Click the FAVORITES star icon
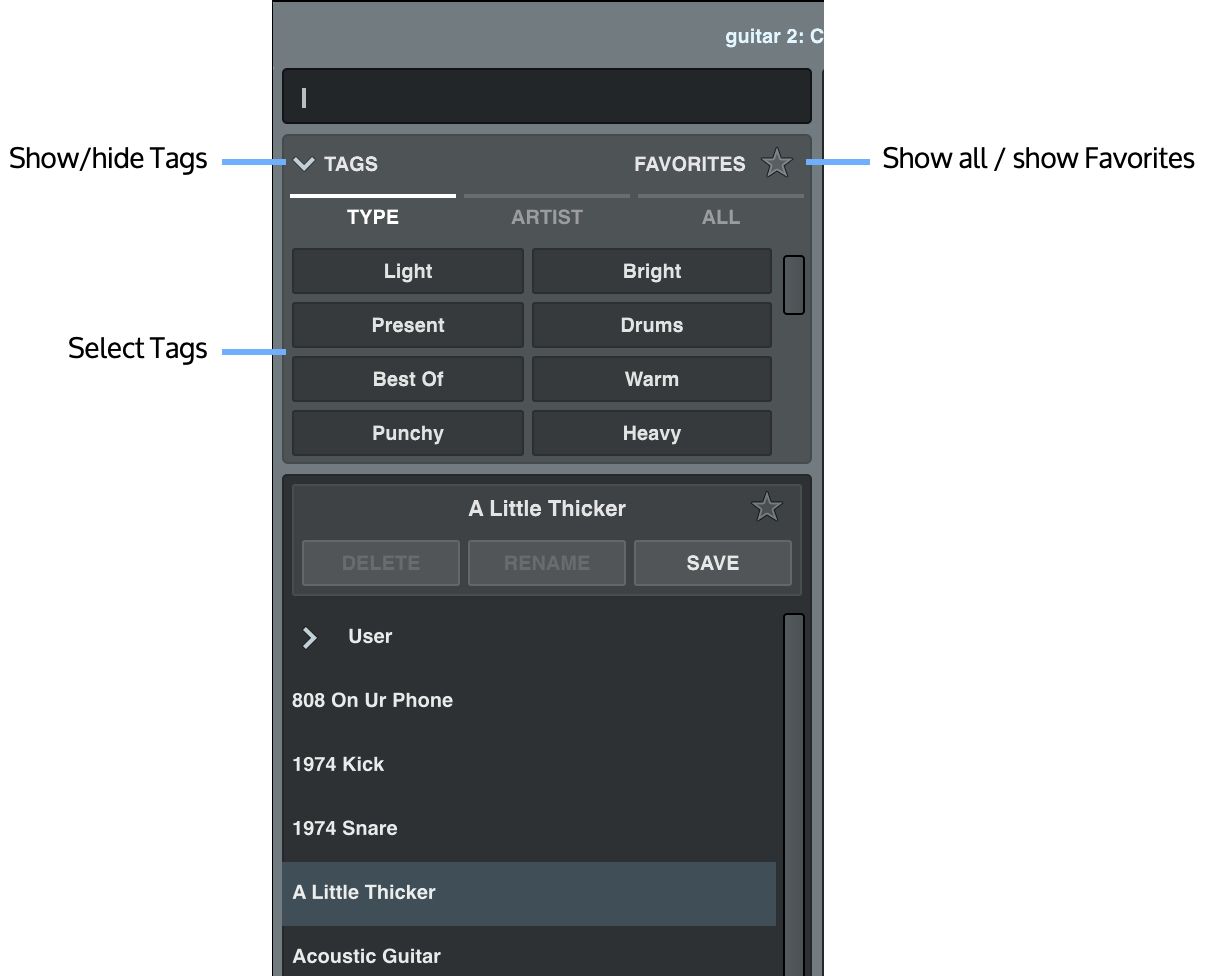Image resolution: width=1210 pixels, height=976 pixels. [777, 162]
